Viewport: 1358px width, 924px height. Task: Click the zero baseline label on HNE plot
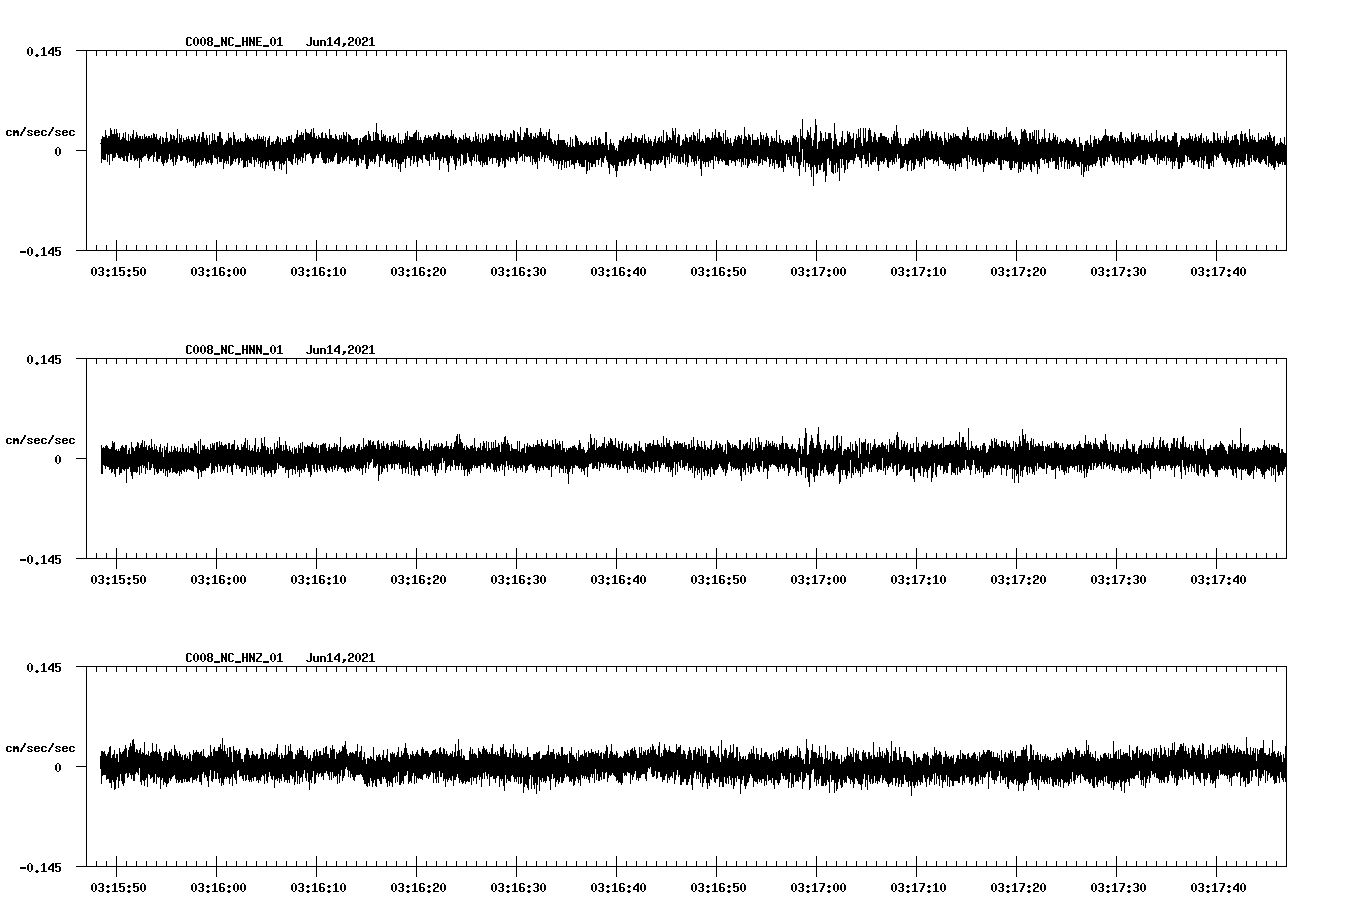58,151
